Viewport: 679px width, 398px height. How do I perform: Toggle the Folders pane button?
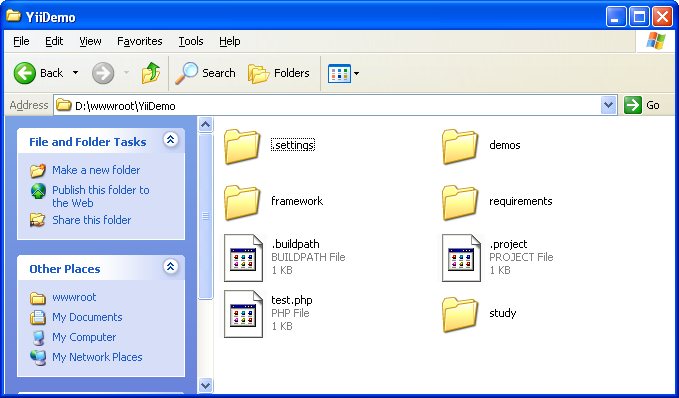[x=278, y=73]
